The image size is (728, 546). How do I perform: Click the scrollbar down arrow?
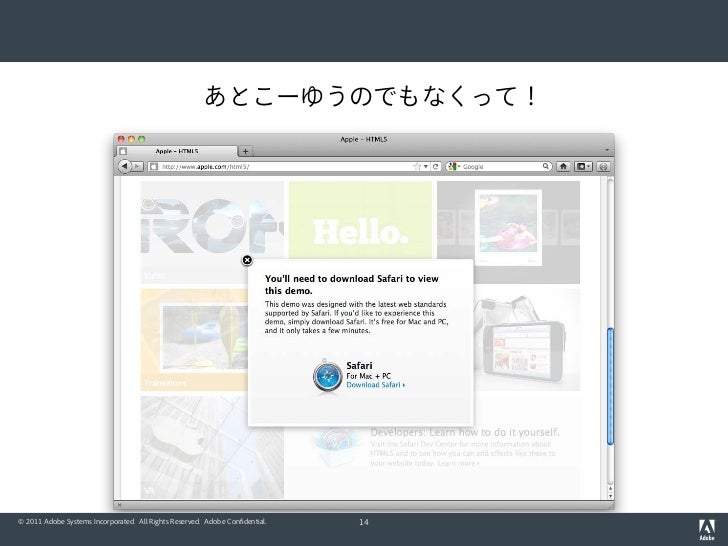coord(610,496)
